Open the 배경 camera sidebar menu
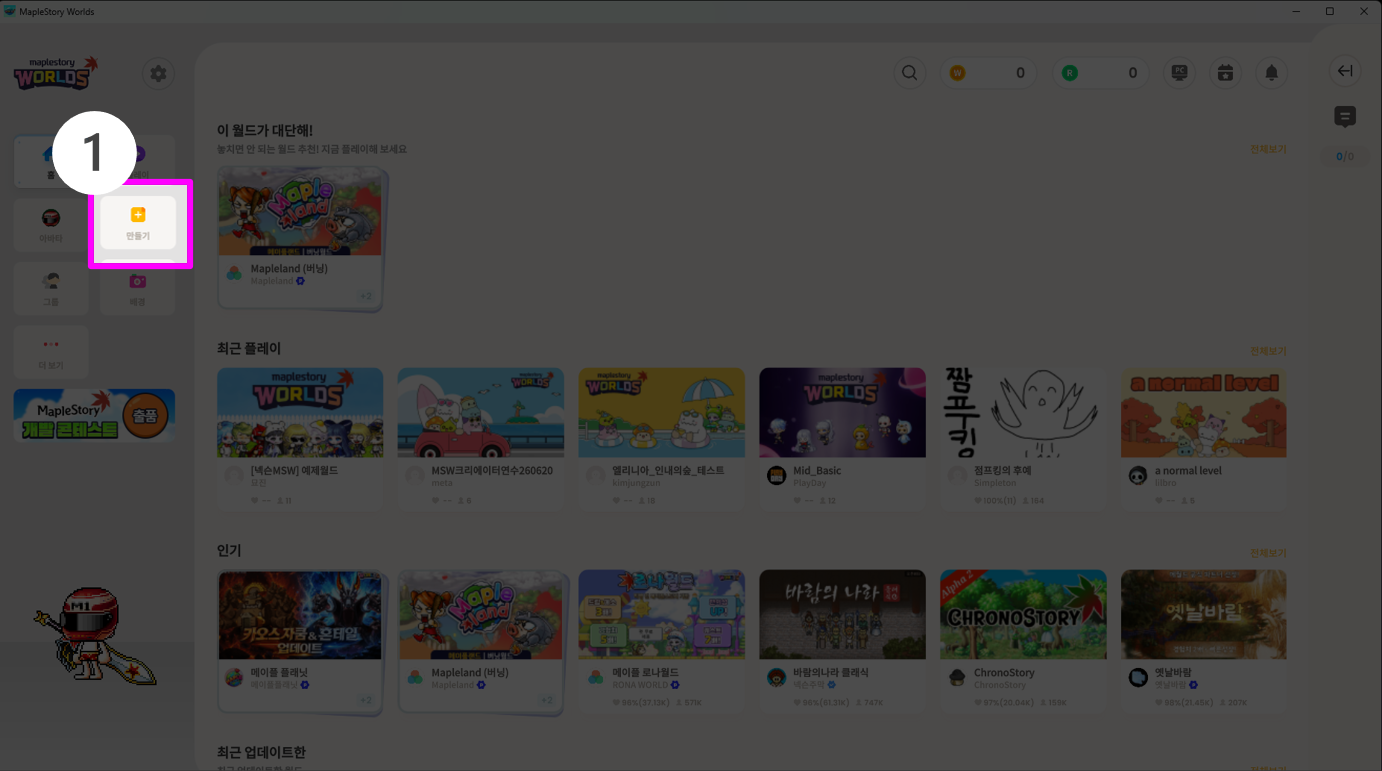Image resolution: width=1382 pixels, height=771 pixels. [x=138, y=288]
